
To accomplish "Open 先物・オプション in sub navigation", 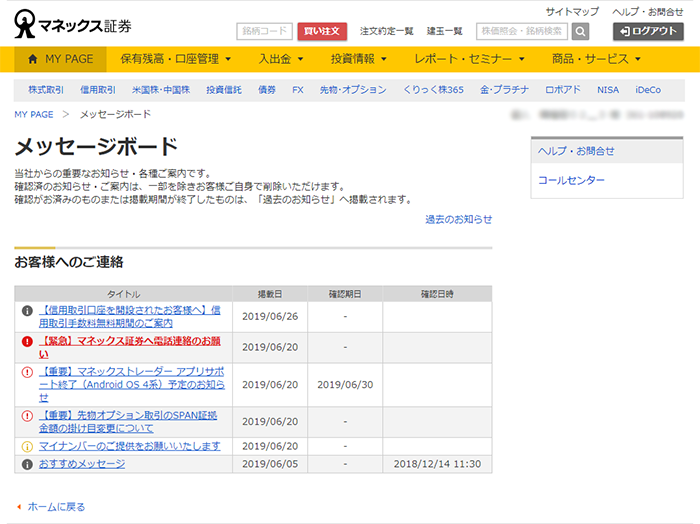I will point(353,90).
